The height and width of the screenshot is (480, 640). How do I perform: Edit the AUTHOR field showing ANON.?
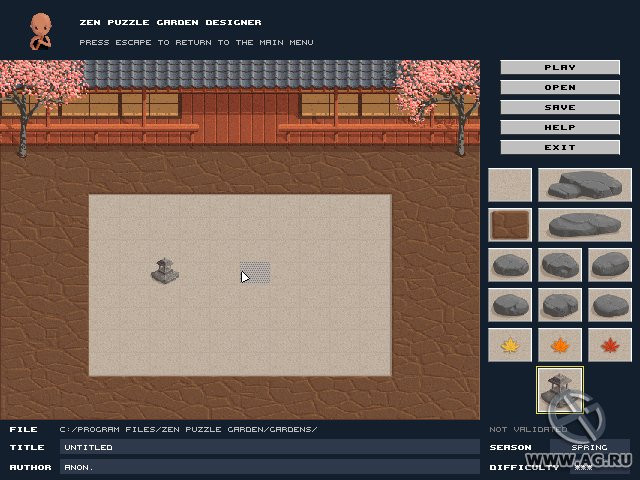point(270,467)
